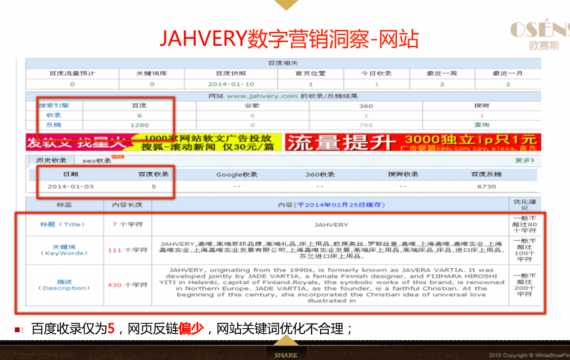Click the OSENS logo in the corner
Screen dimensions: 570x360
coord(539,35)
